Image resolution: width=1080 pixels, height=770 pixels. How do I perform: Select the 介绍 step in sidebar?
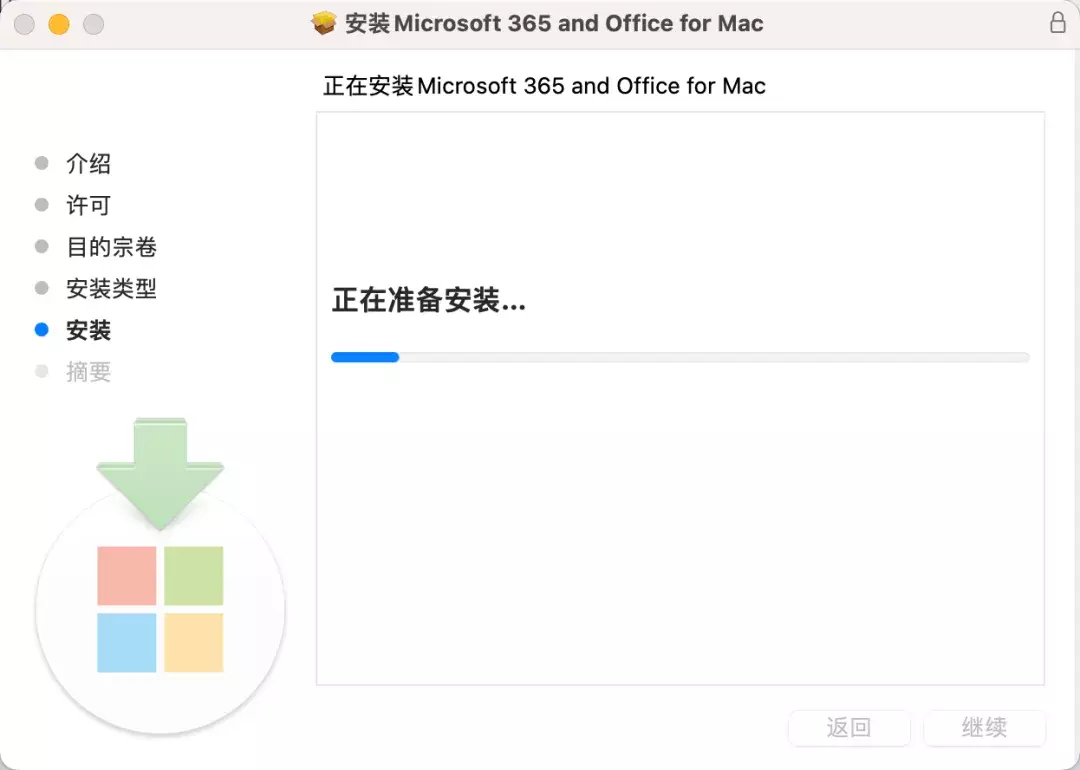point(88,163)
